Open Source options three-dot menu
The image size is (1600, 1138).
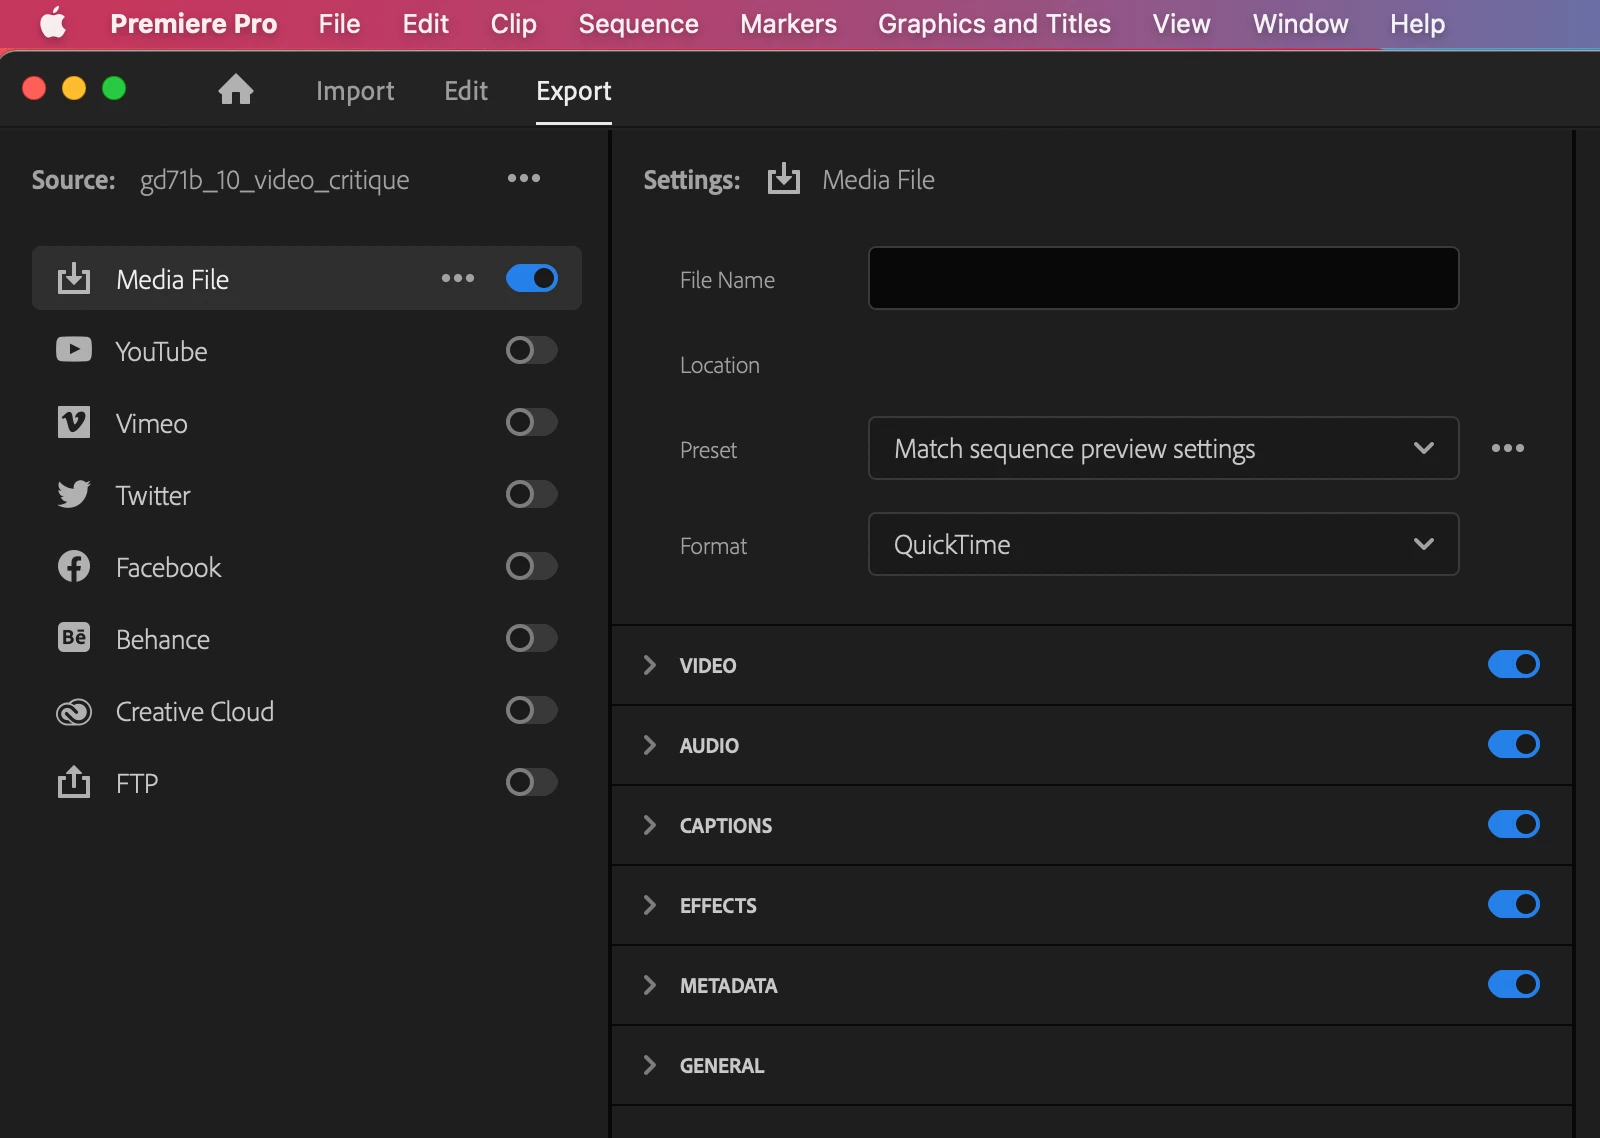click(524, 178)
